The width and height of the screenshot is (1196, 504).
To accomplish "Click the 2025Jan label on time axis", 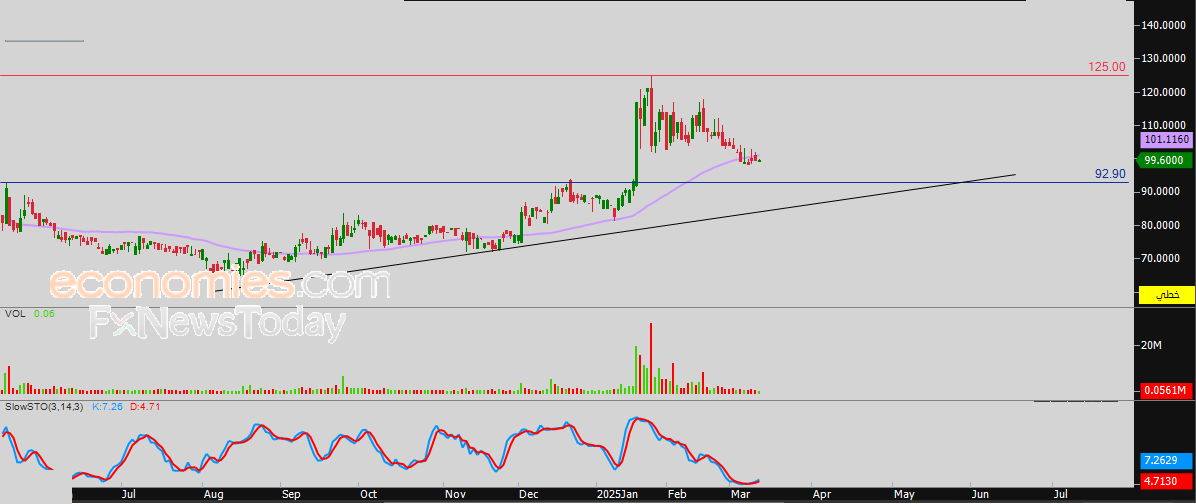I will pos(616,494).
